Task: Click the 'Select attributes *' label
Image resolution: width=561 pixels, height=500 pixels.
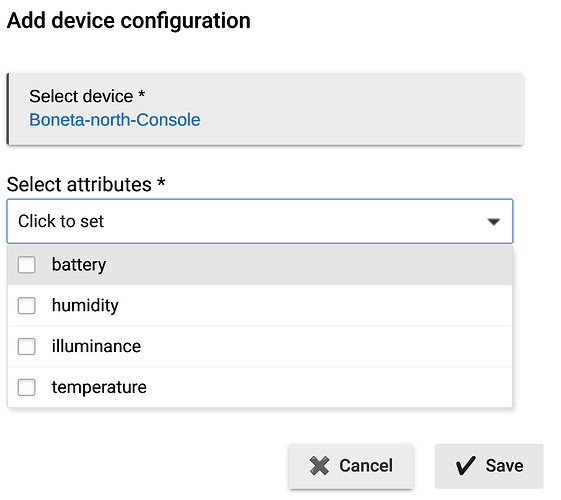Action: pos(86,185)
